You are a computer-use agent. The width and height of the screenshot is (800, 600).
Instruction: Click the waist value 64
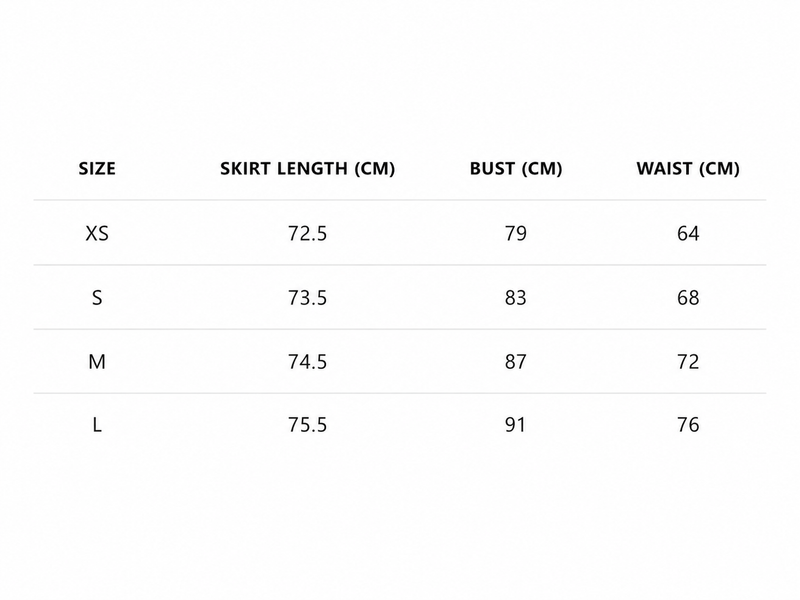[x=688, y=234]
